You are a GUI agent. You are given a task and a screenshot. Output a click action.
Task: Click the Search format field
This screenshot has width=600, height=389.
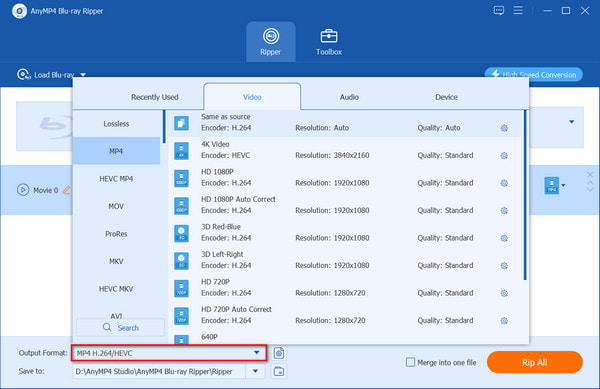121,328
